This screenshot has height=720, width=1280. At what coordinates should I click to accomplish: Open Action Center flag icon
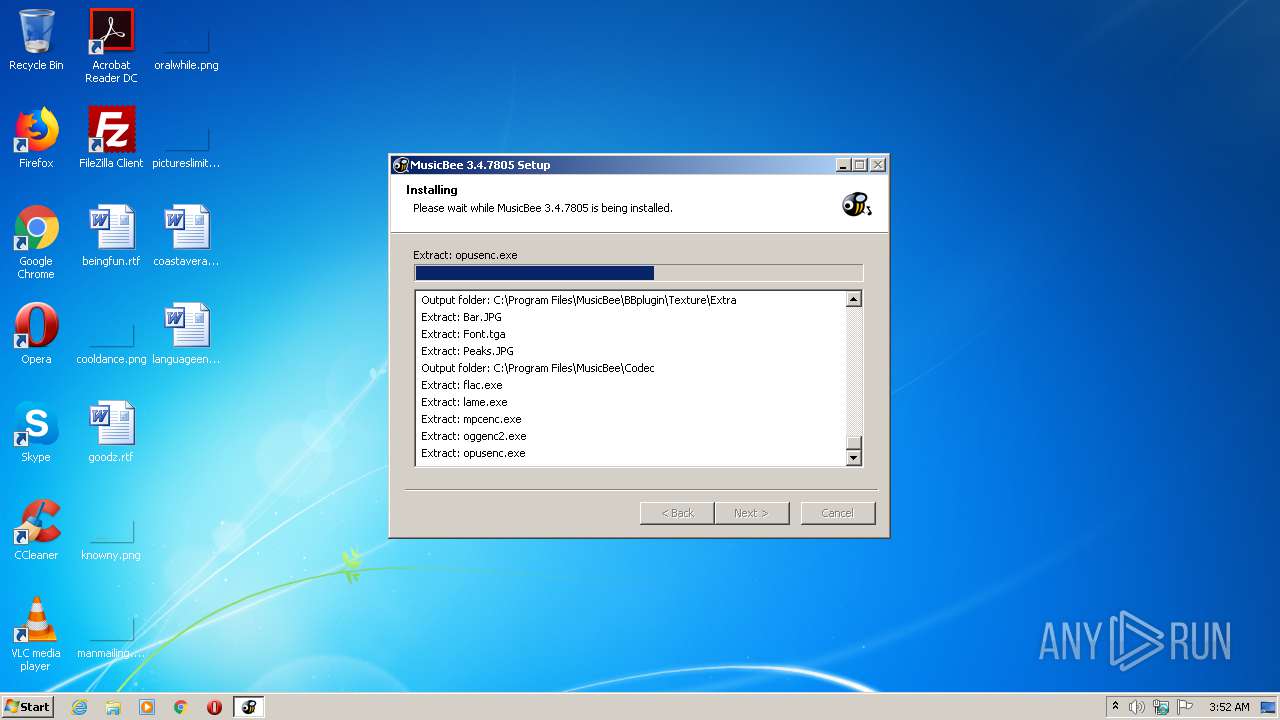click(x=1185, y=707)
